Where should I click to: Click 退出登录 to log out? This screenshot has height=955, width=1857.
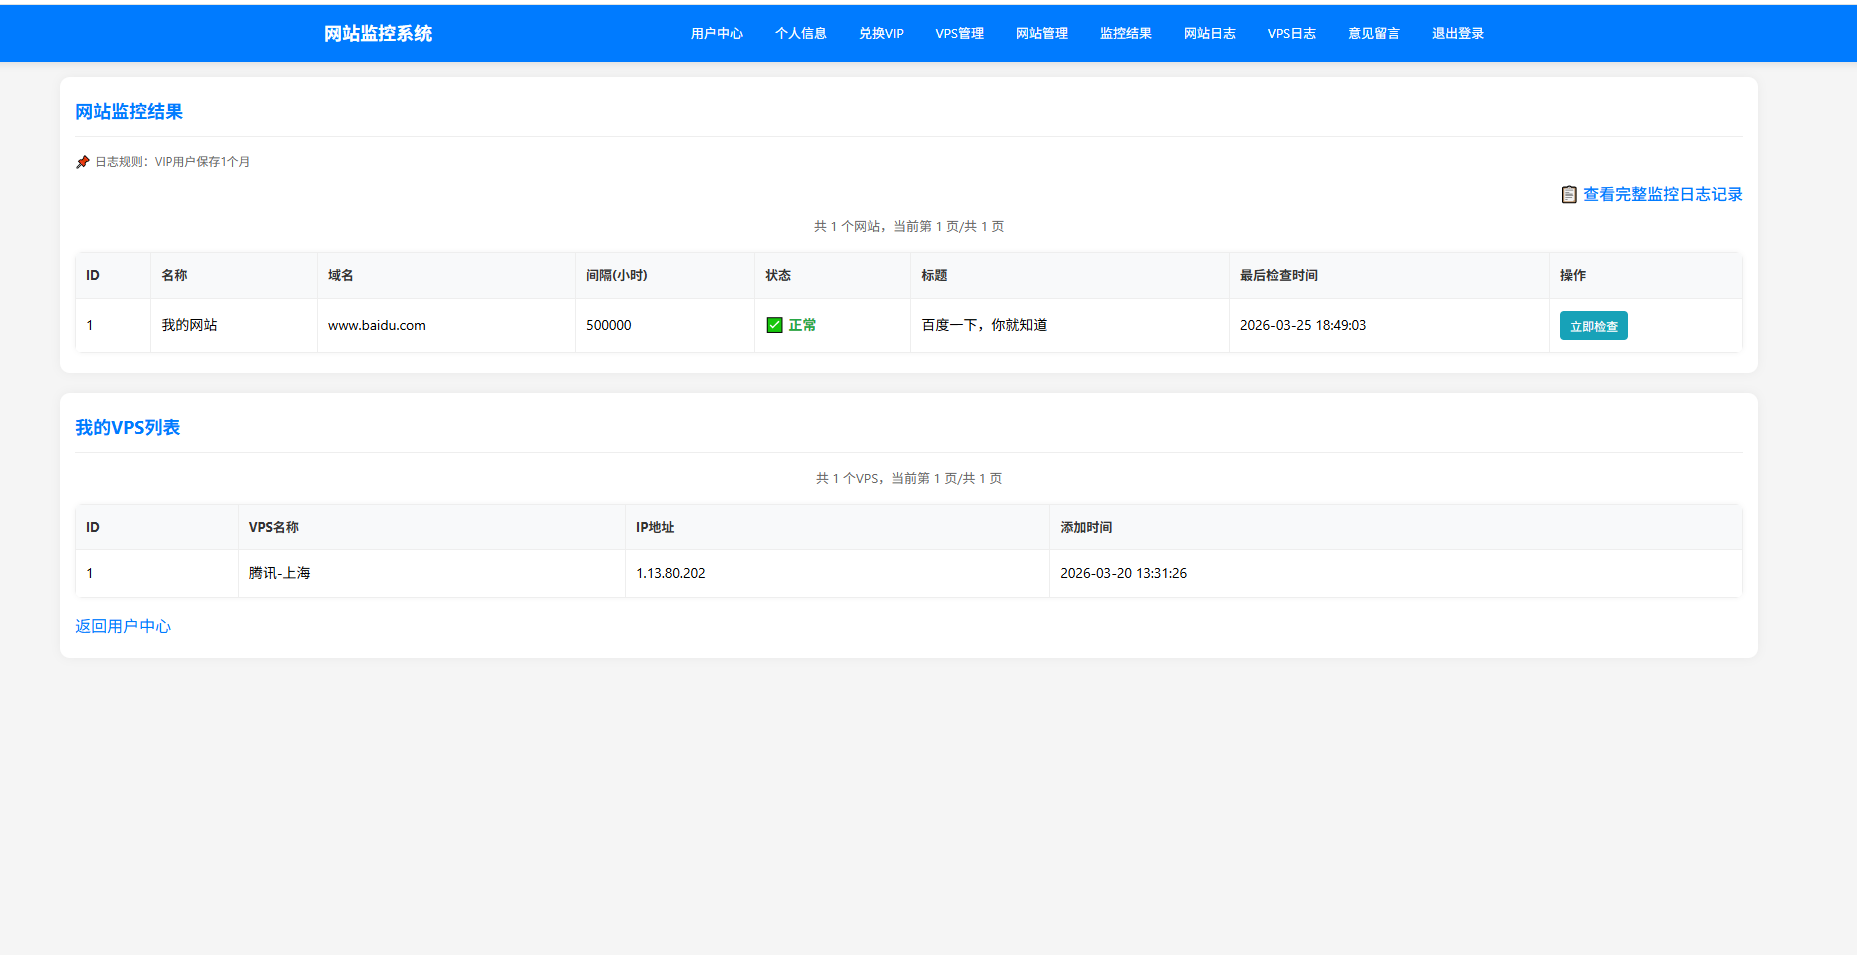click(x=1457, y=34)
